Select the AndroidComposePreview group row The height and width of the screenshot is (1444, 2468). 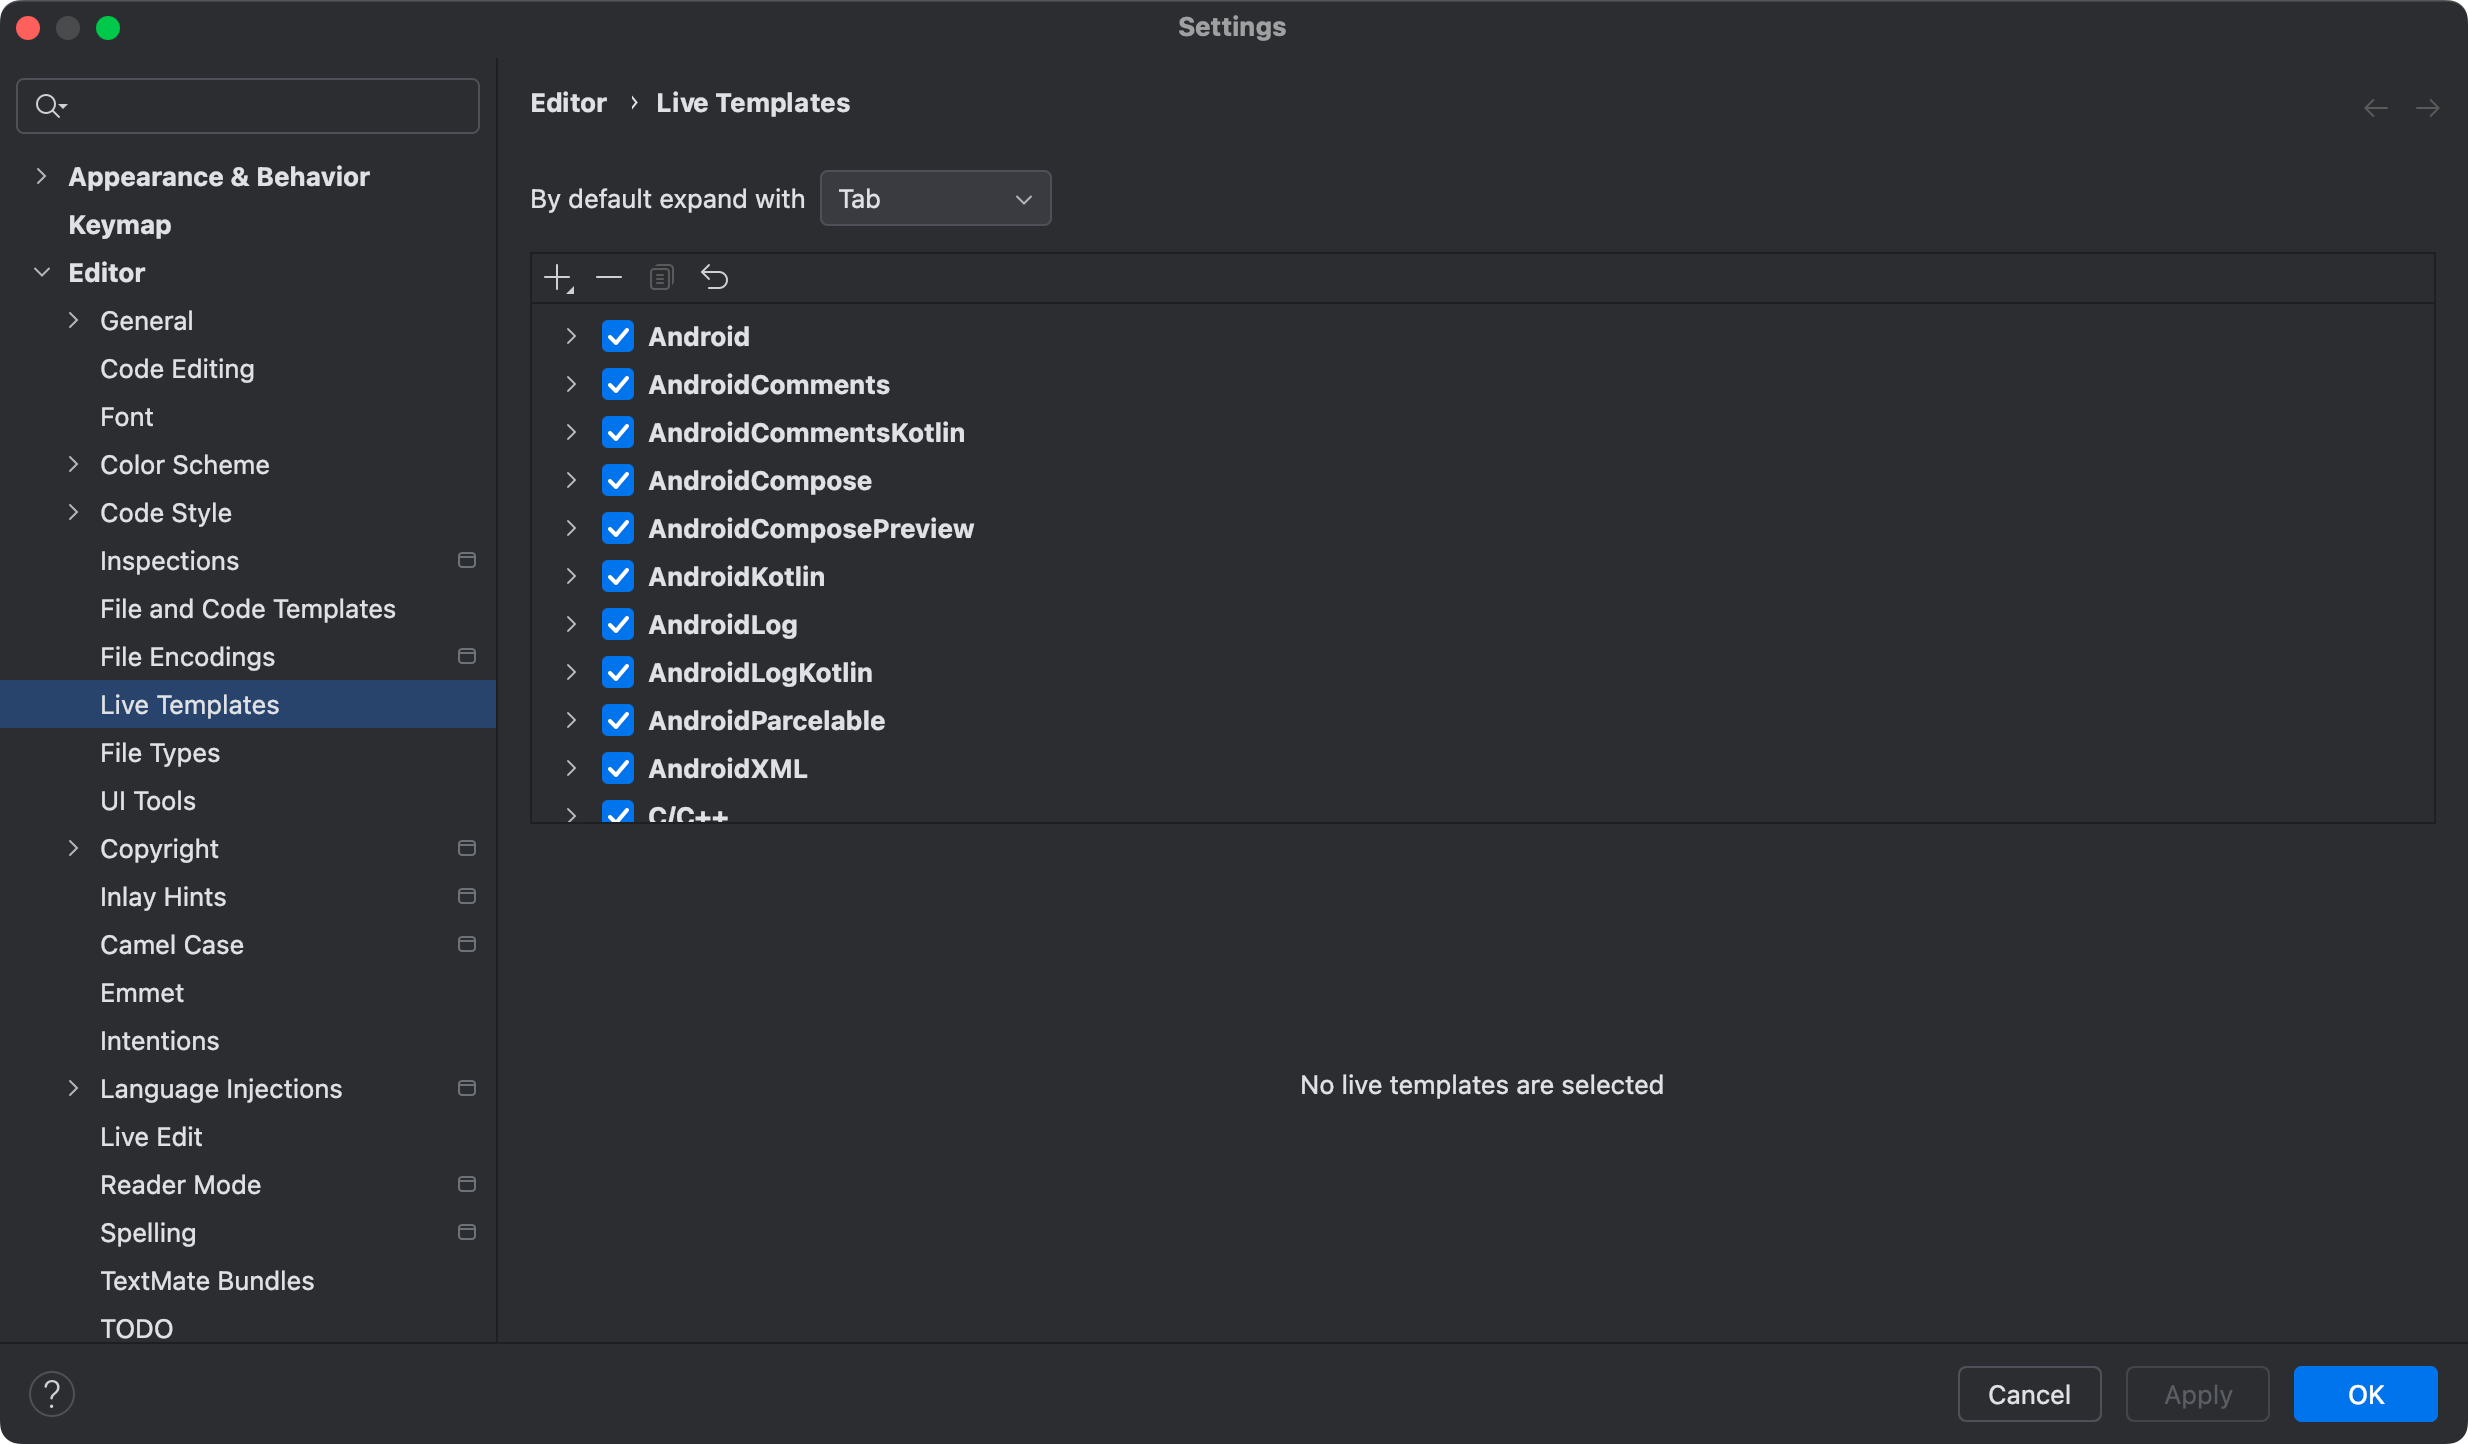[1482, 528]
